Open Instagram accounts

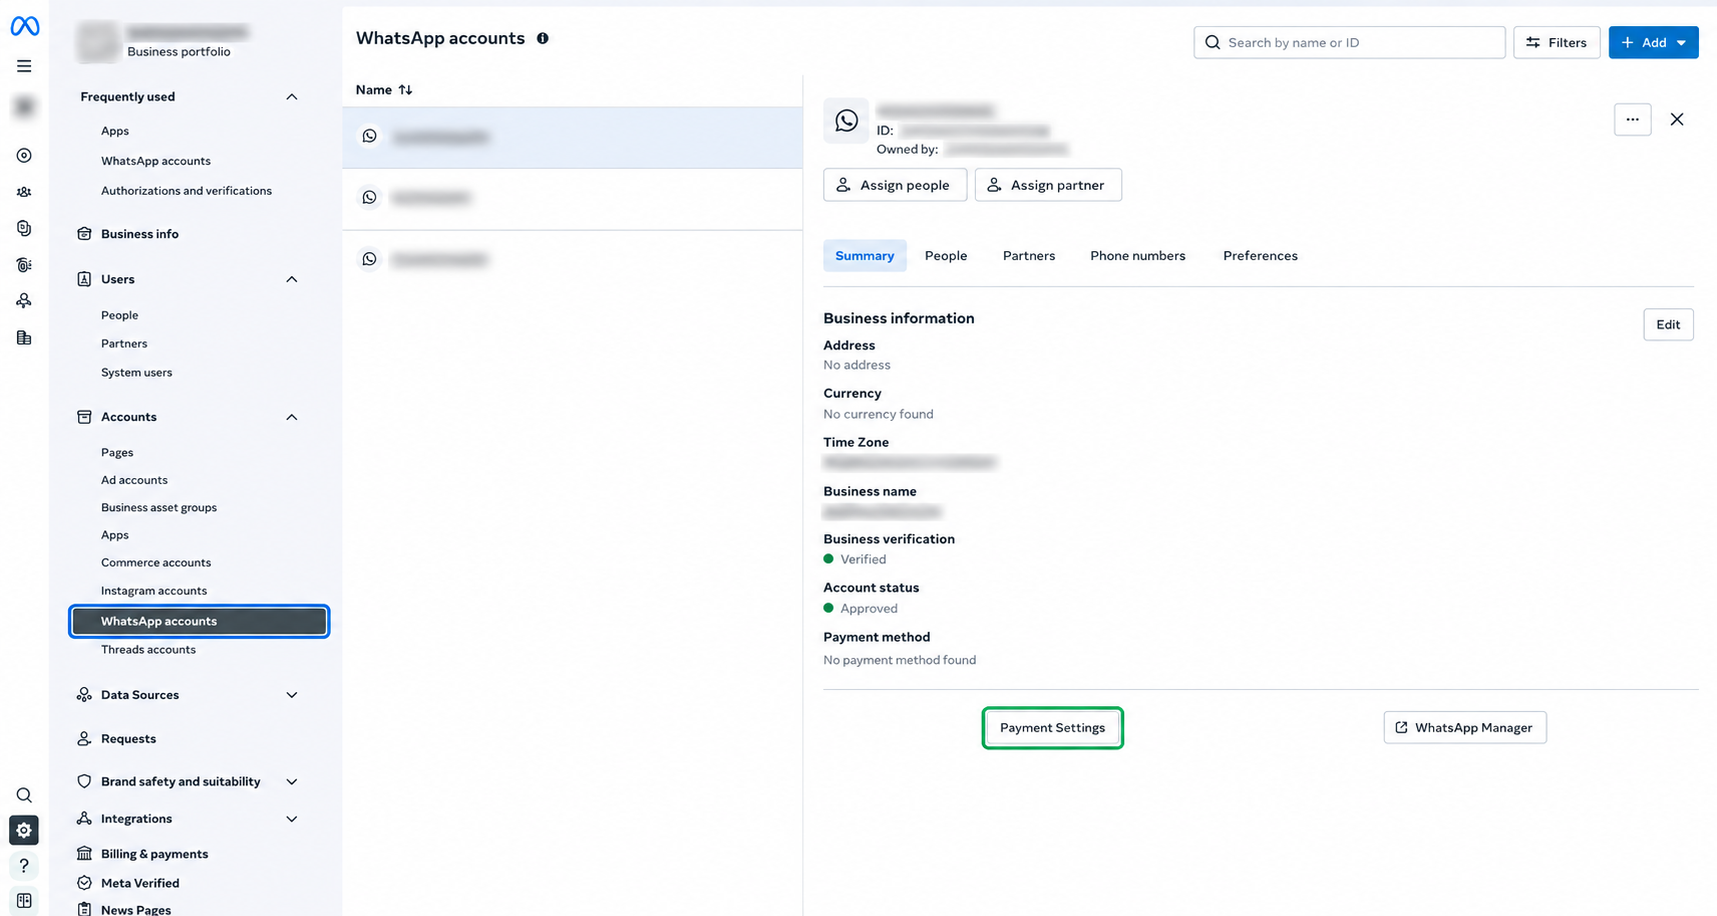pos(154,590)
